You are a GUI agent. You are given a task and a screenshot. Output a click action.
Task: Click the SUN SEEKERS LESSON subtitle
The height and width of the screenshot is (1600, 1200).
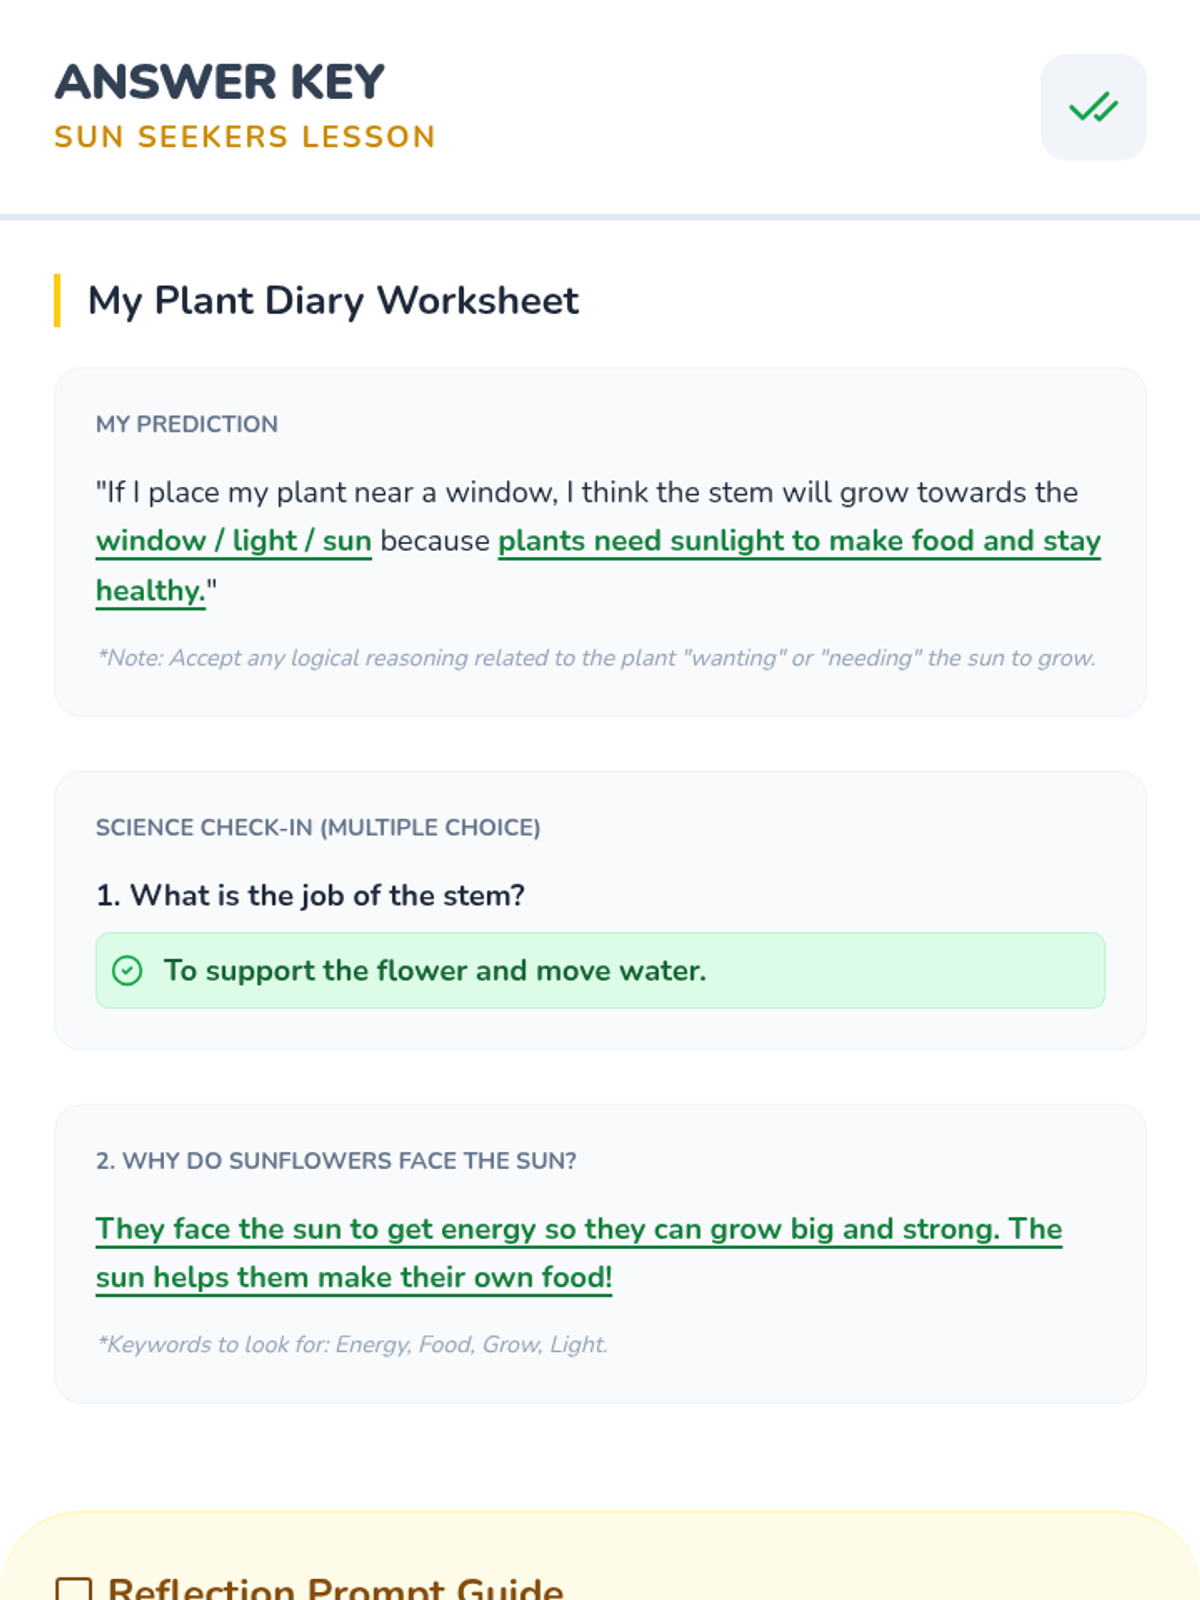(245, 137)
